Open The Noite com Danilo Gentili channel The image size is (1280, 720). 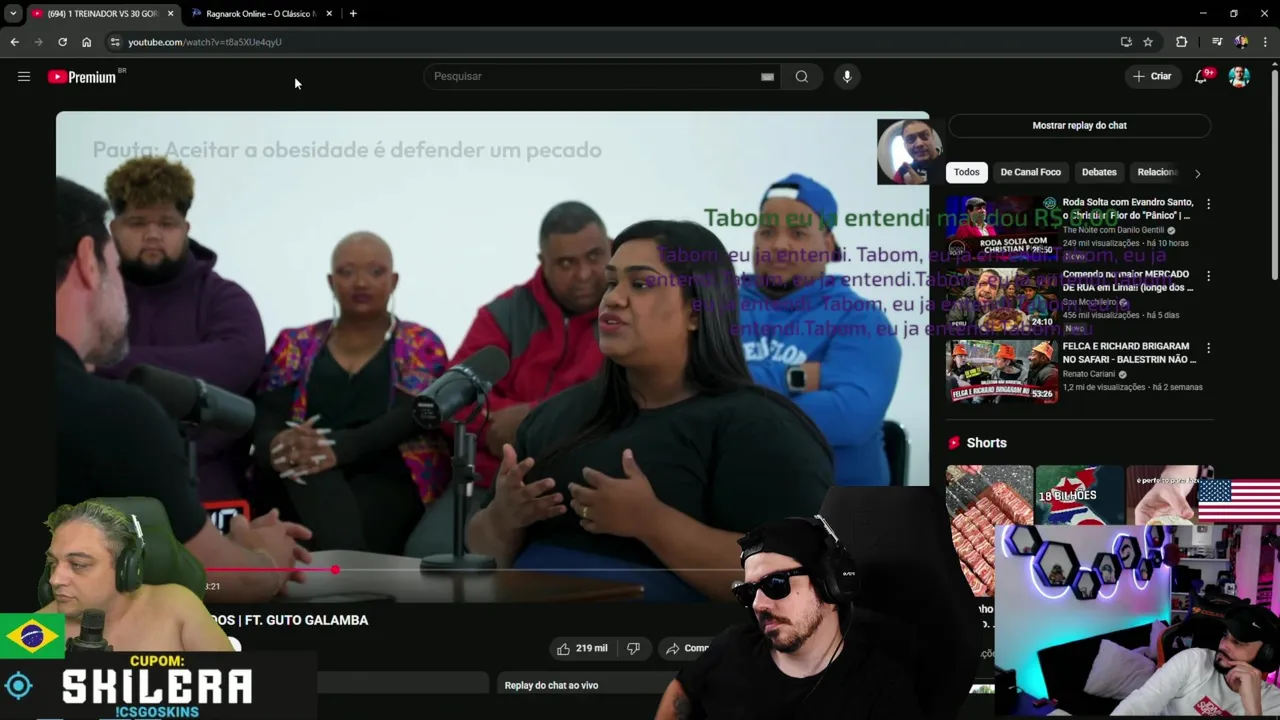pyautogui.click(x=1113, y=230)
